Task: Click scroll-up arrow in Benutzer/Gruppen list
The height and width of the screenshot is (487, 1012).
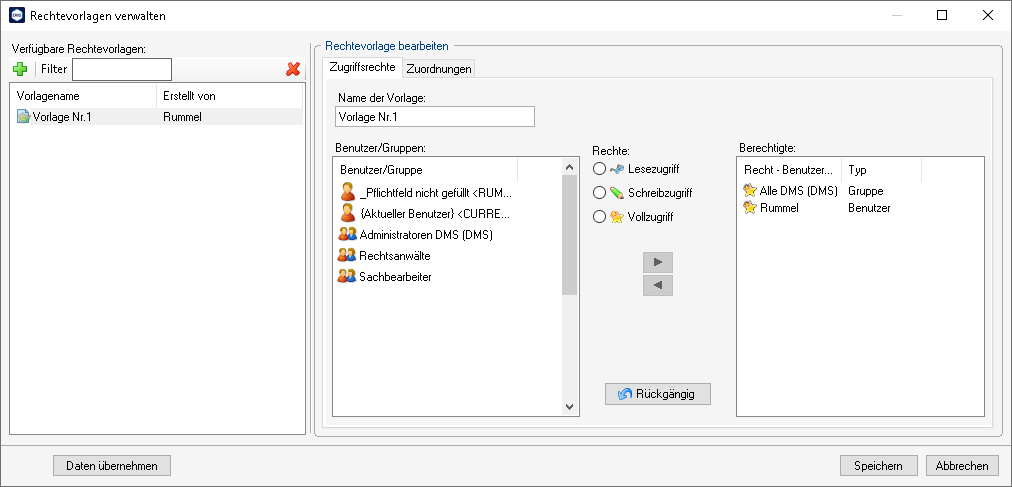Action: (569, 167)
